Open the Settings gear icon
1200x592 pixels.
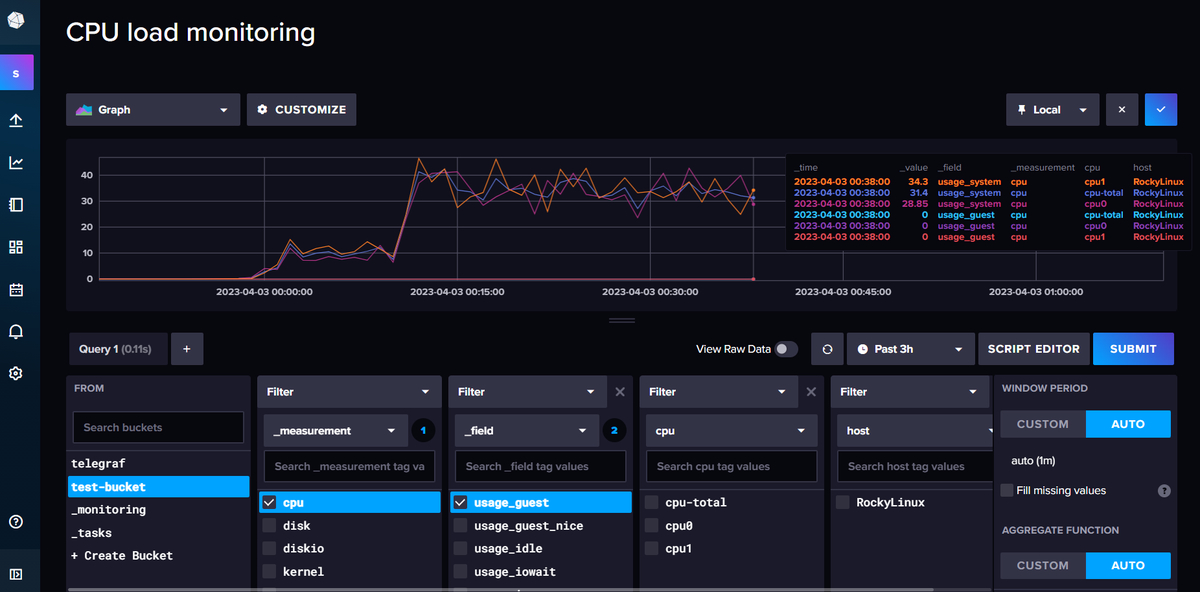point(17,372)
